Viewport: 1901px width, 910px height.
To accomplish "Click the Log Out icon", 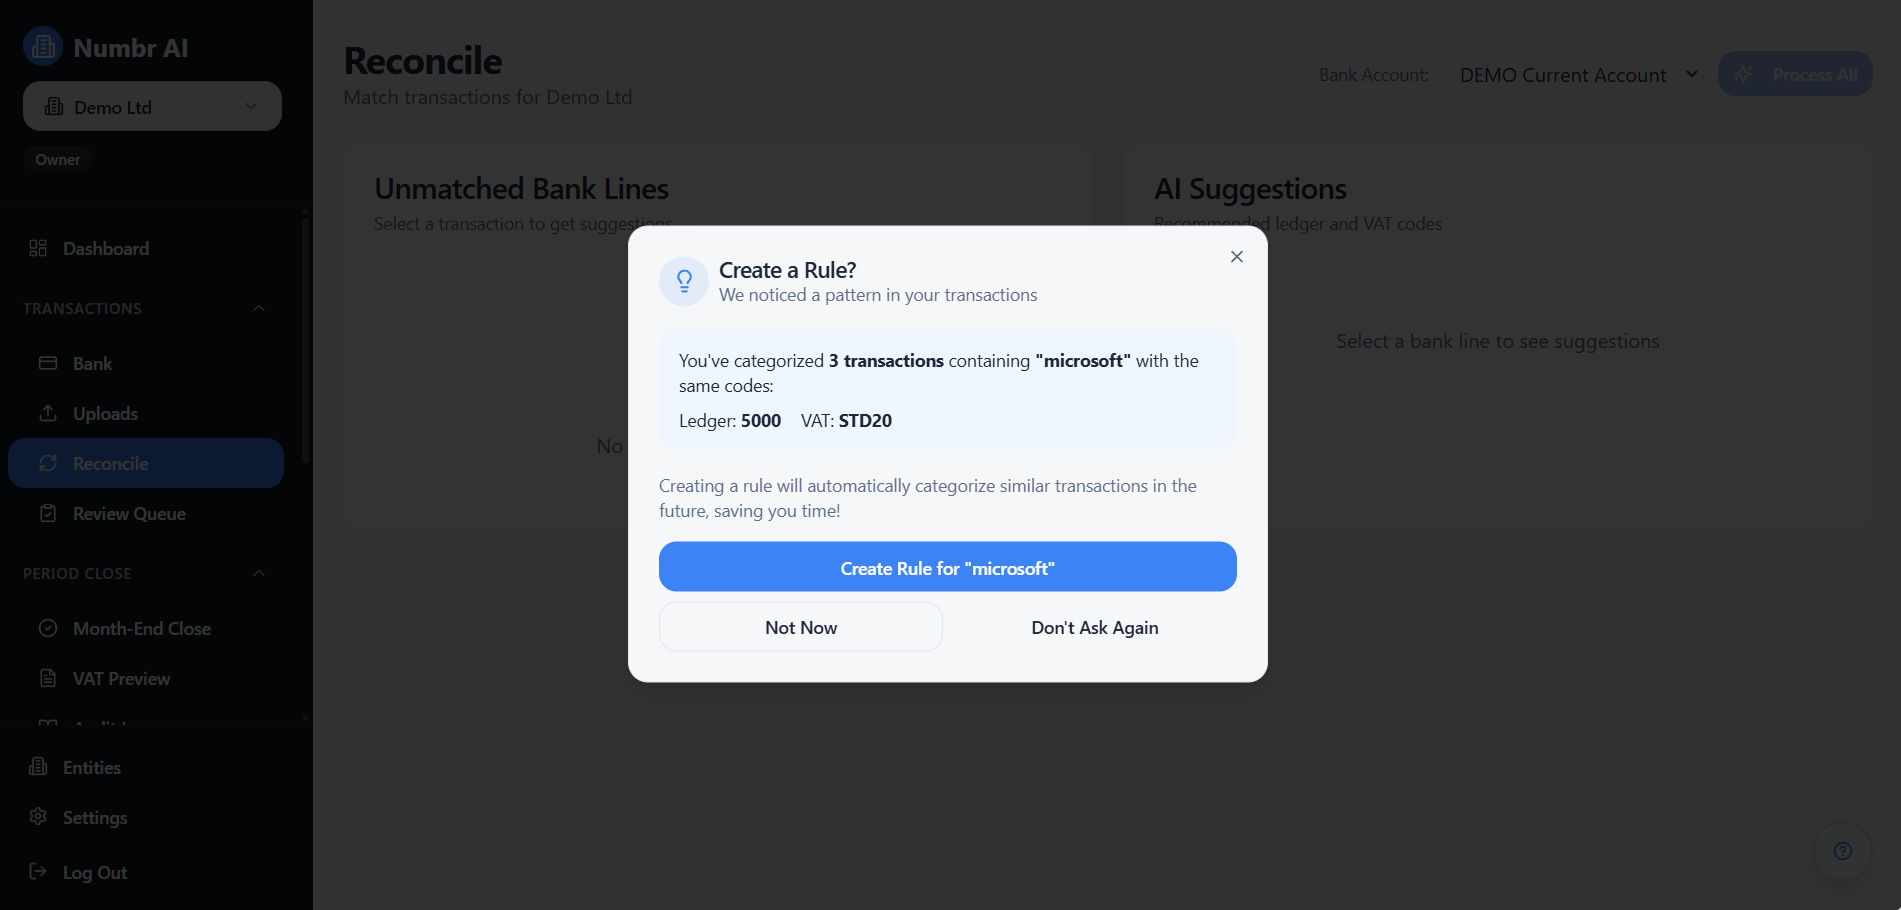I will pyautogui.click(x=38, y=872).
